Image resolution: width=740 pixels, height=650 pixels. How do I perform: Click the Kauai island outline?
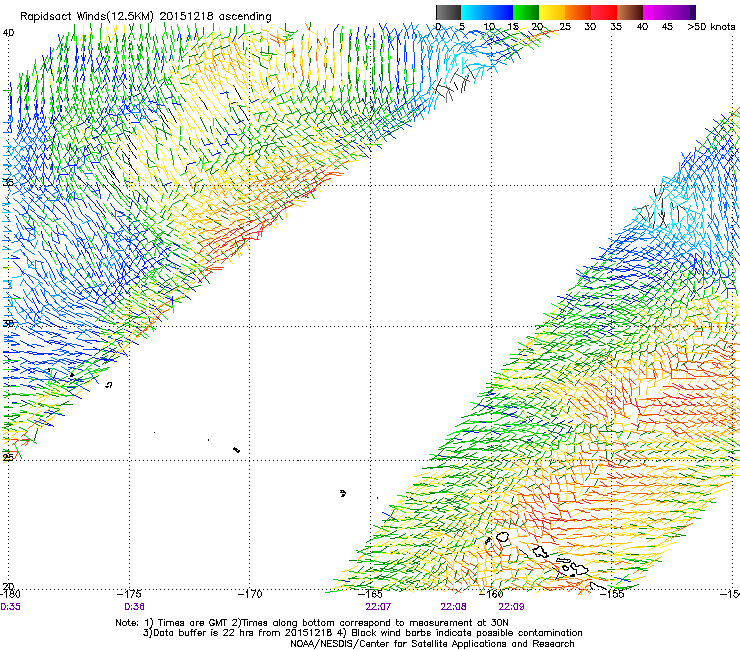[502, 537]
